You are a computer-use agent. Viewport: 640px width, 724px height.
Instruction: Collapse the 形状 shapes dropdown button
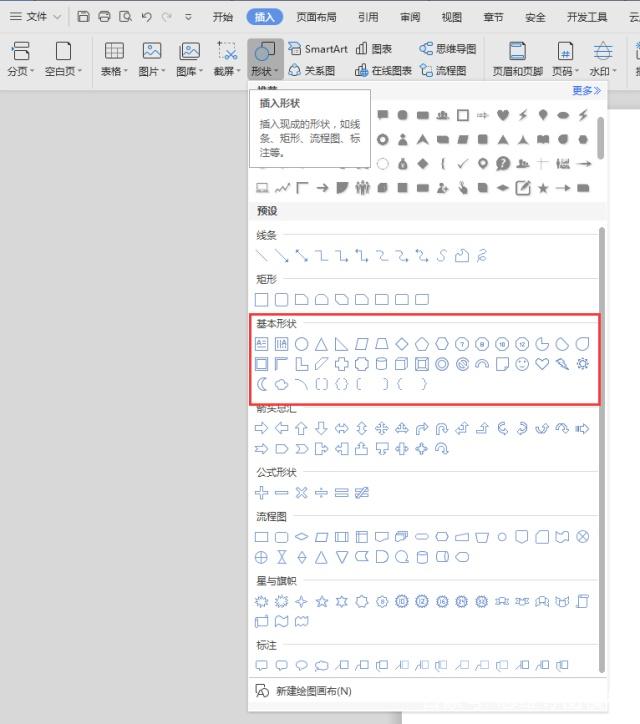(x=265, y=59)
